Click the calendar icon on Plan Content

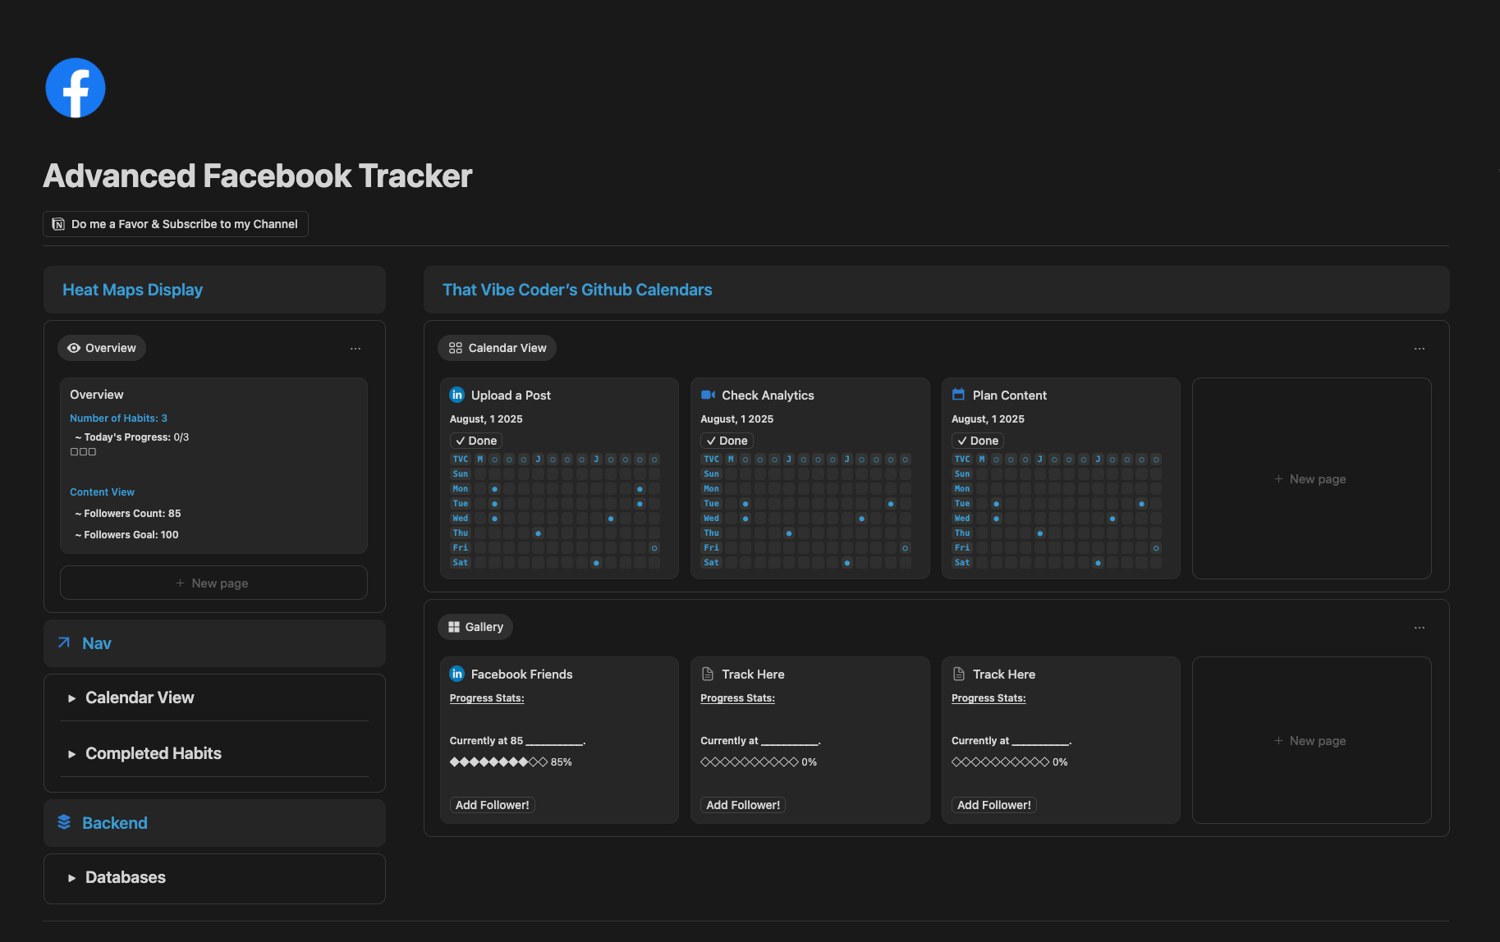958,395
